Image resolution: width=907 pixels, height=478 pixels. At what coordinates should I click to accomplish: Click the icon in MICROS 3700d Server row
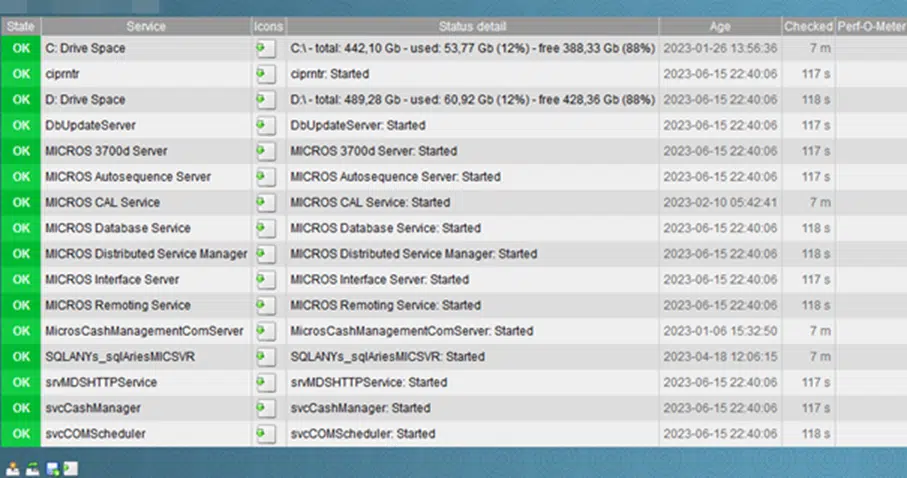265,151
